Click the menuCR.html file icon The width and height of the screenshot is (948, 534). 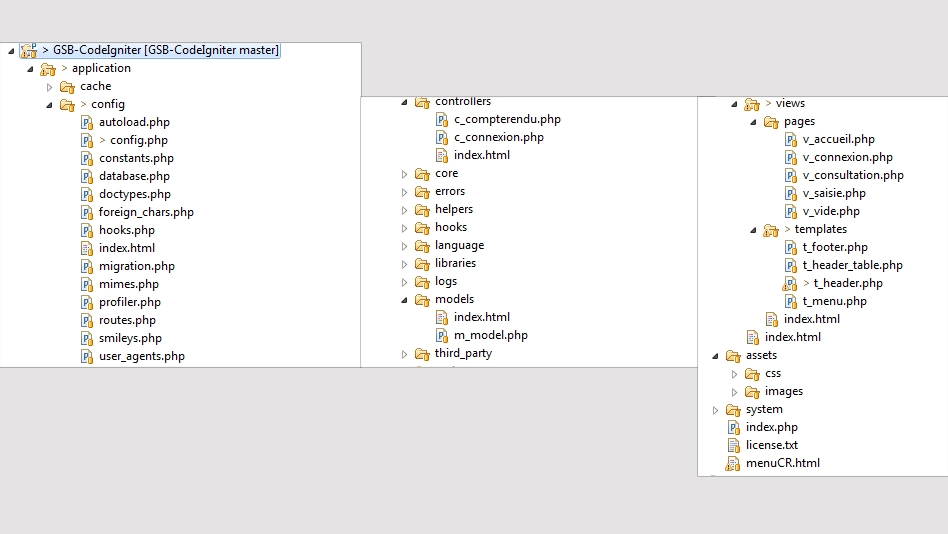point(733,464)
